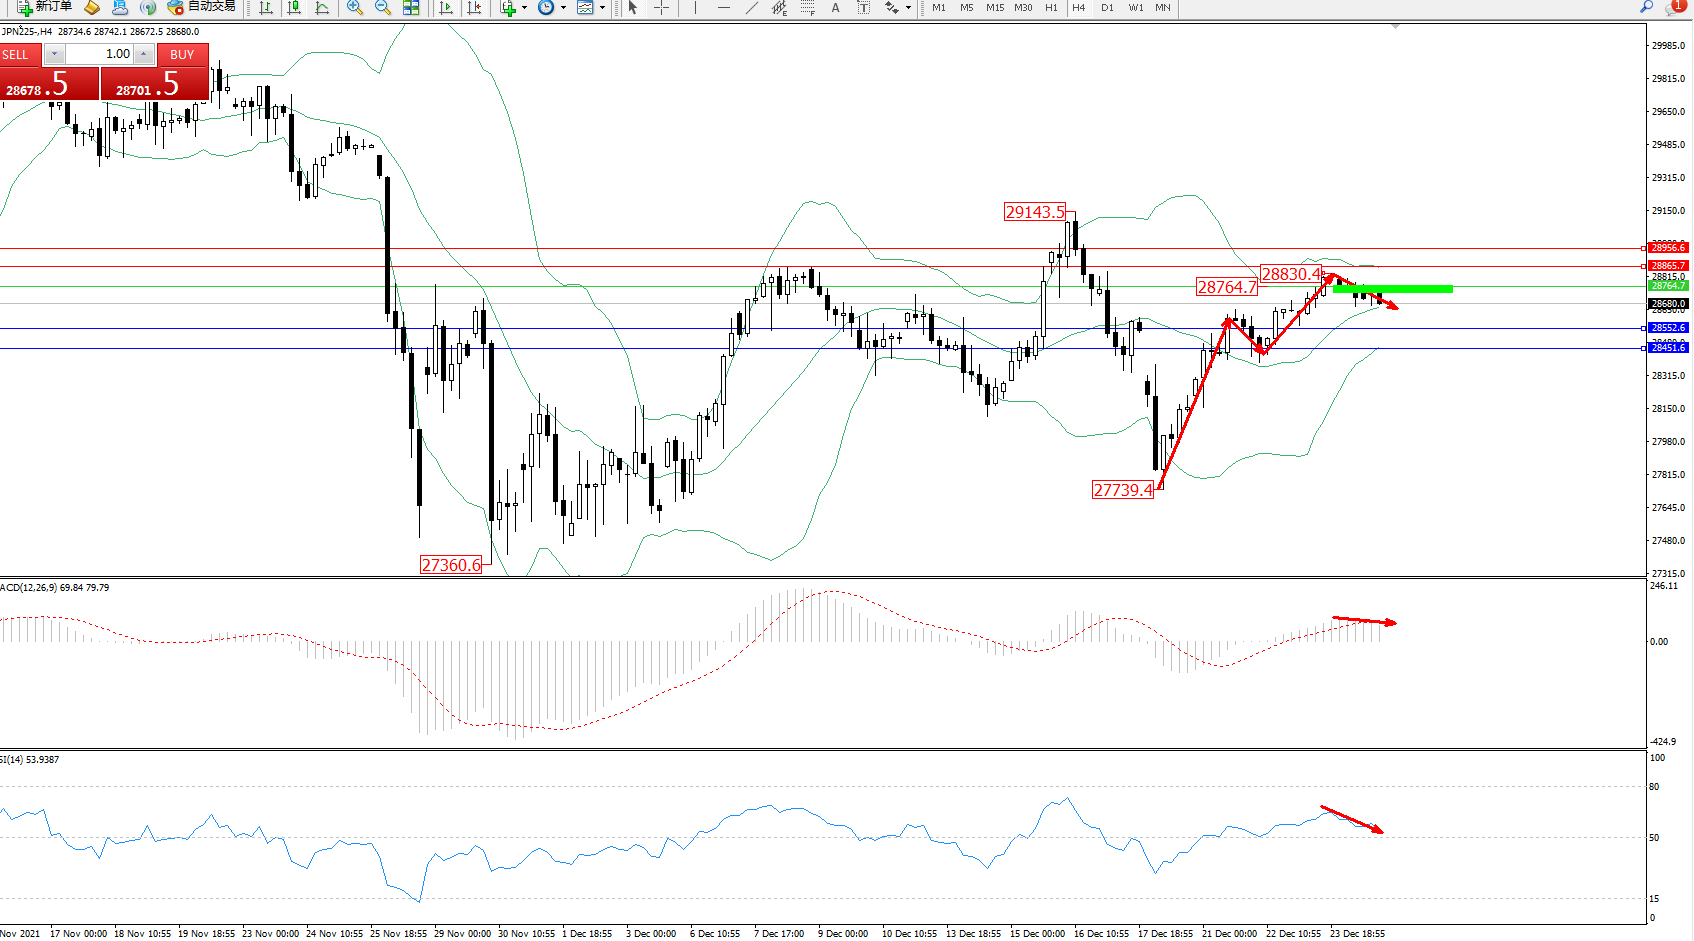Viewport: 1694px width, 941px height.
Task: Expand the indicators list dropdown arrow
Action: coord(524,8)
